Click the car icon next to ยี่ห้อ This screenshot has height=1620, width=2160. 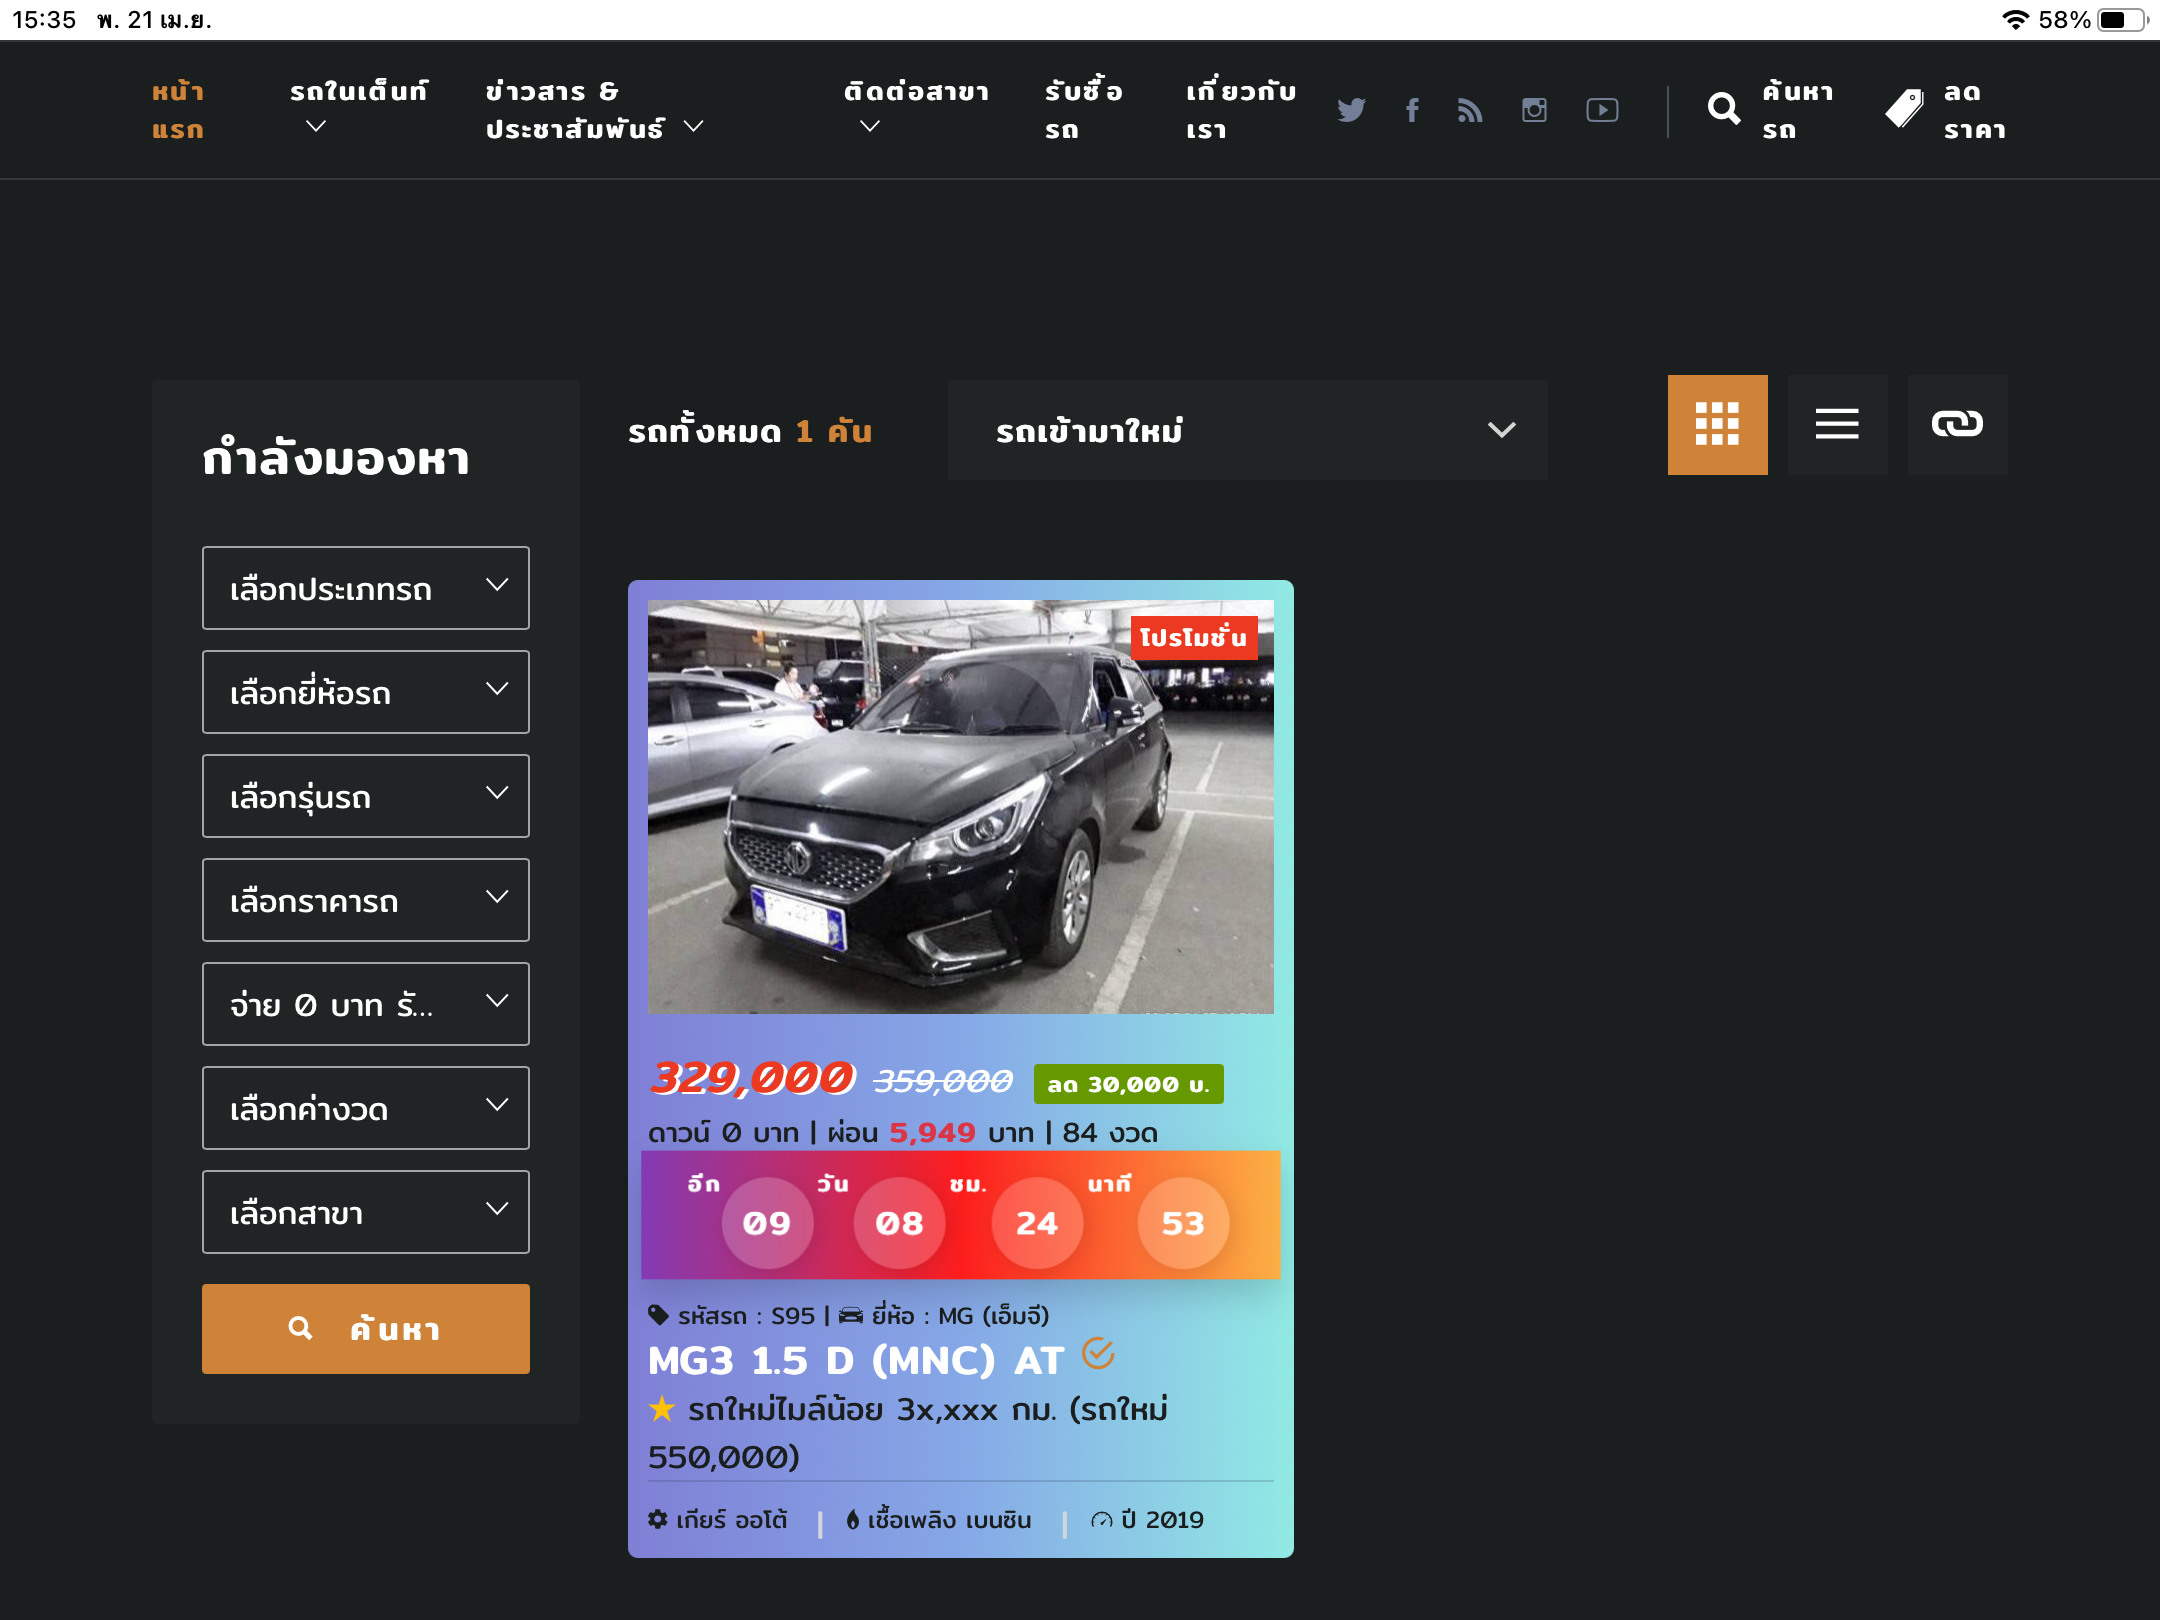[x=851, y=1315]
